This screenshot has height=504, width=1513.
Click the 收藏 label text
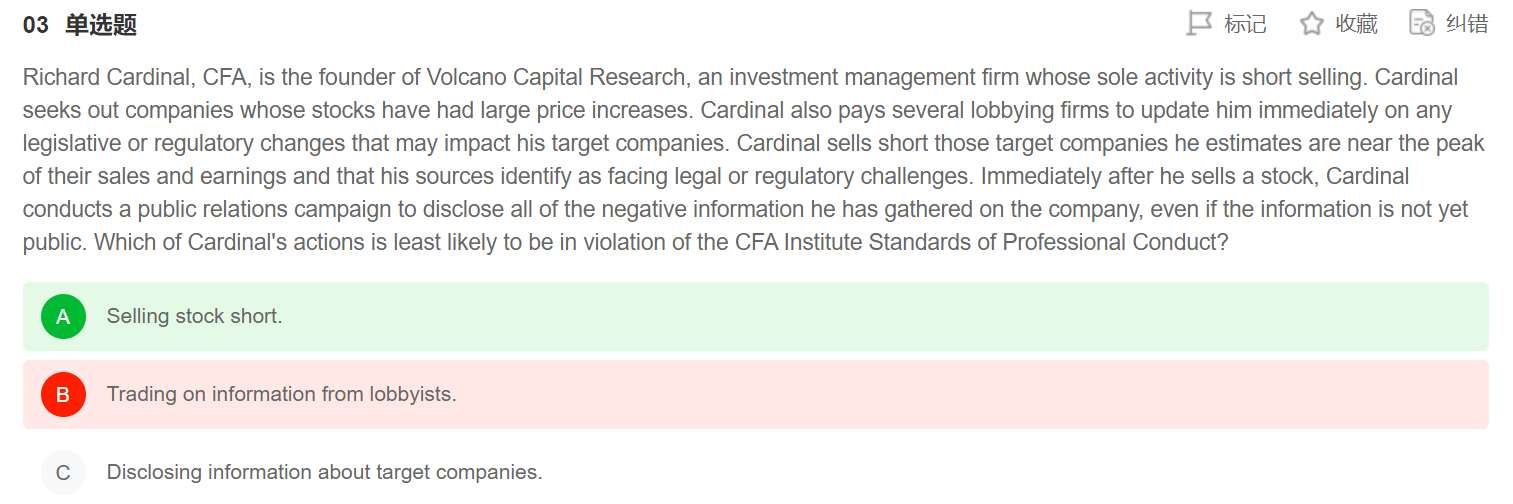pyautogui.click(x=1356, y=24)
